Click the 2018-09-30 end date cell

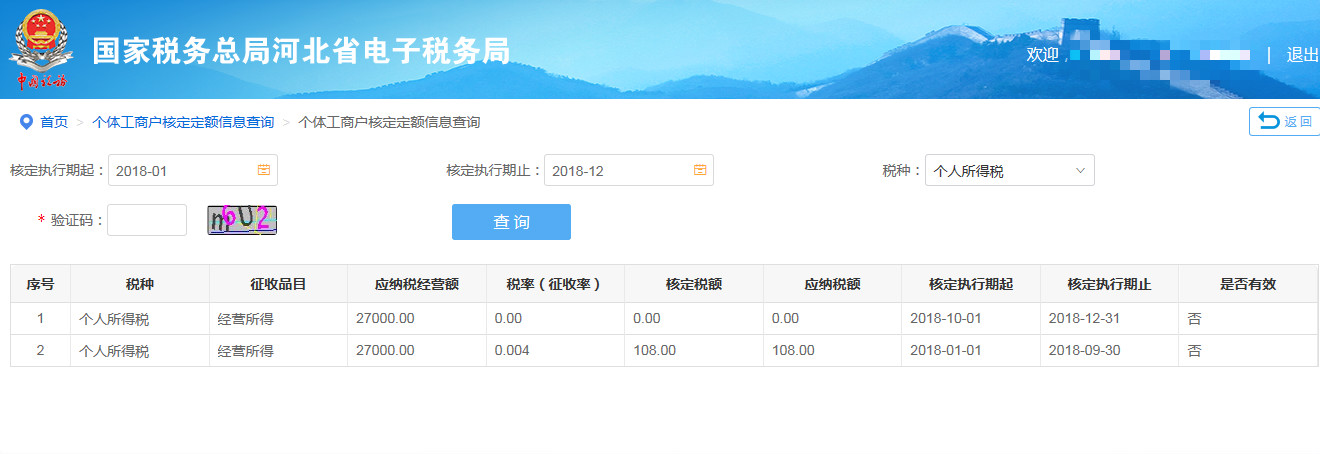[1109, 351]
